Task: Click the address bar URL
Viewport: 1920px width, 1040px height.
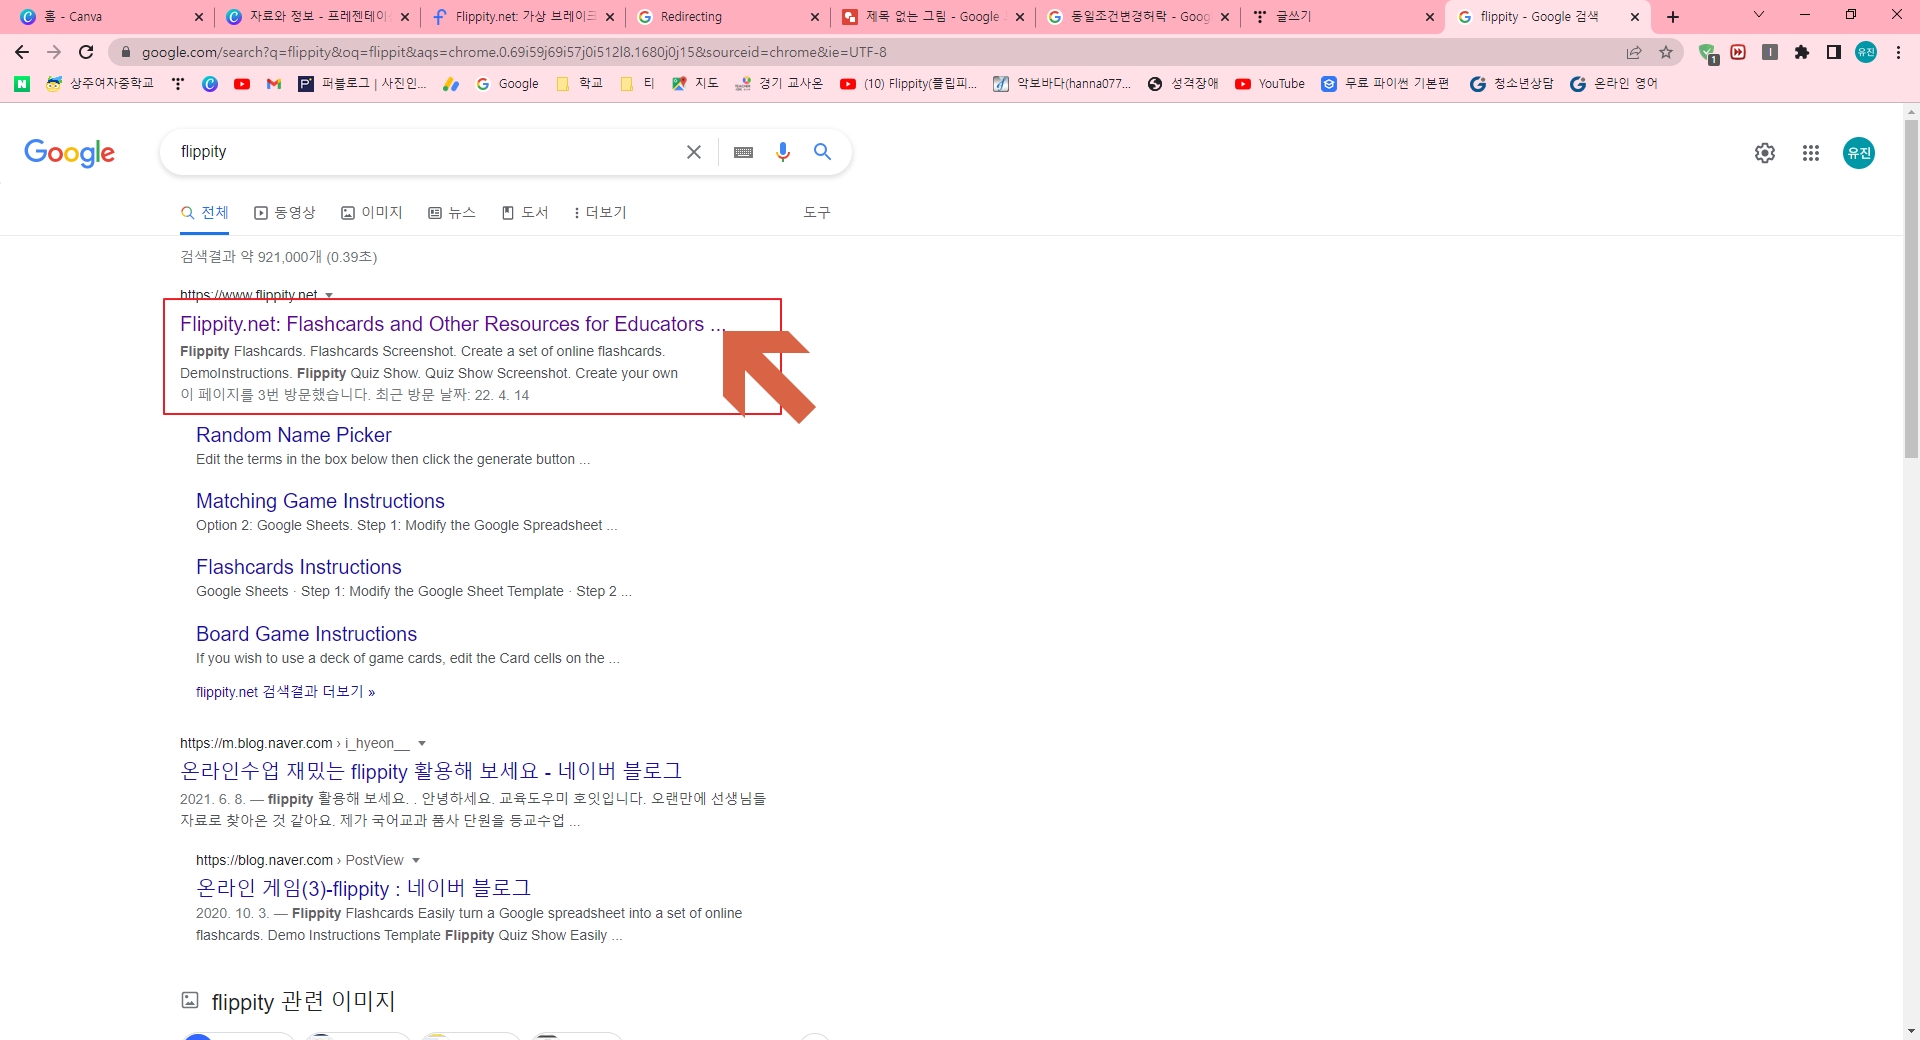Action: click(x=514, y=52)
